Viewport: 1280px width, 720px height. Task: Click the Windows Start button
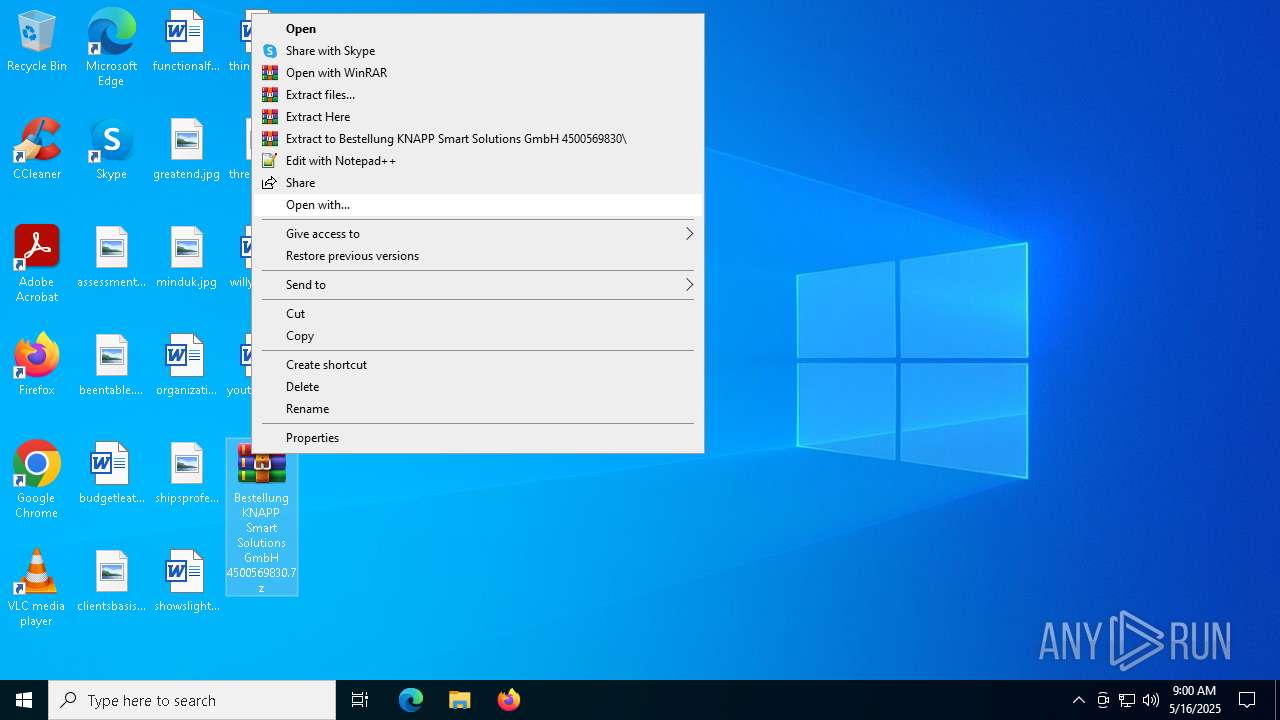point(24,700)
